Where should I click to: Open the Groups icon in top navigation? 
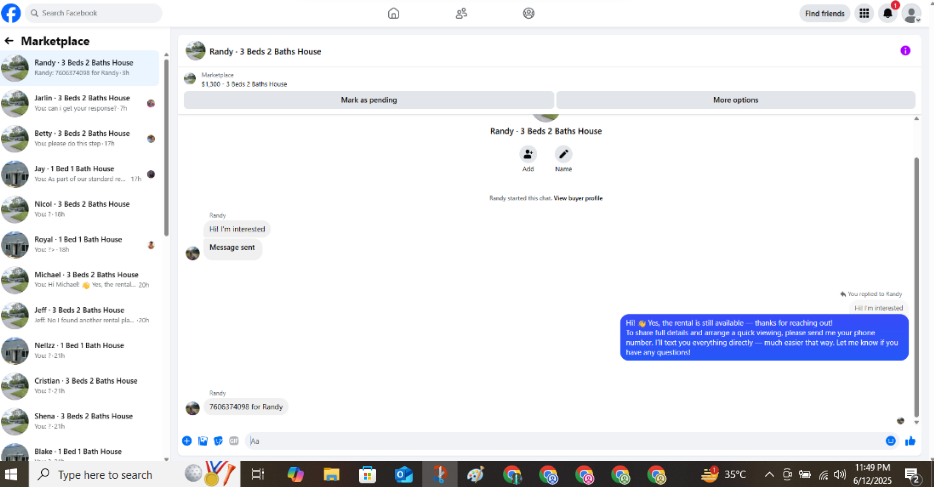click(528, 13)
